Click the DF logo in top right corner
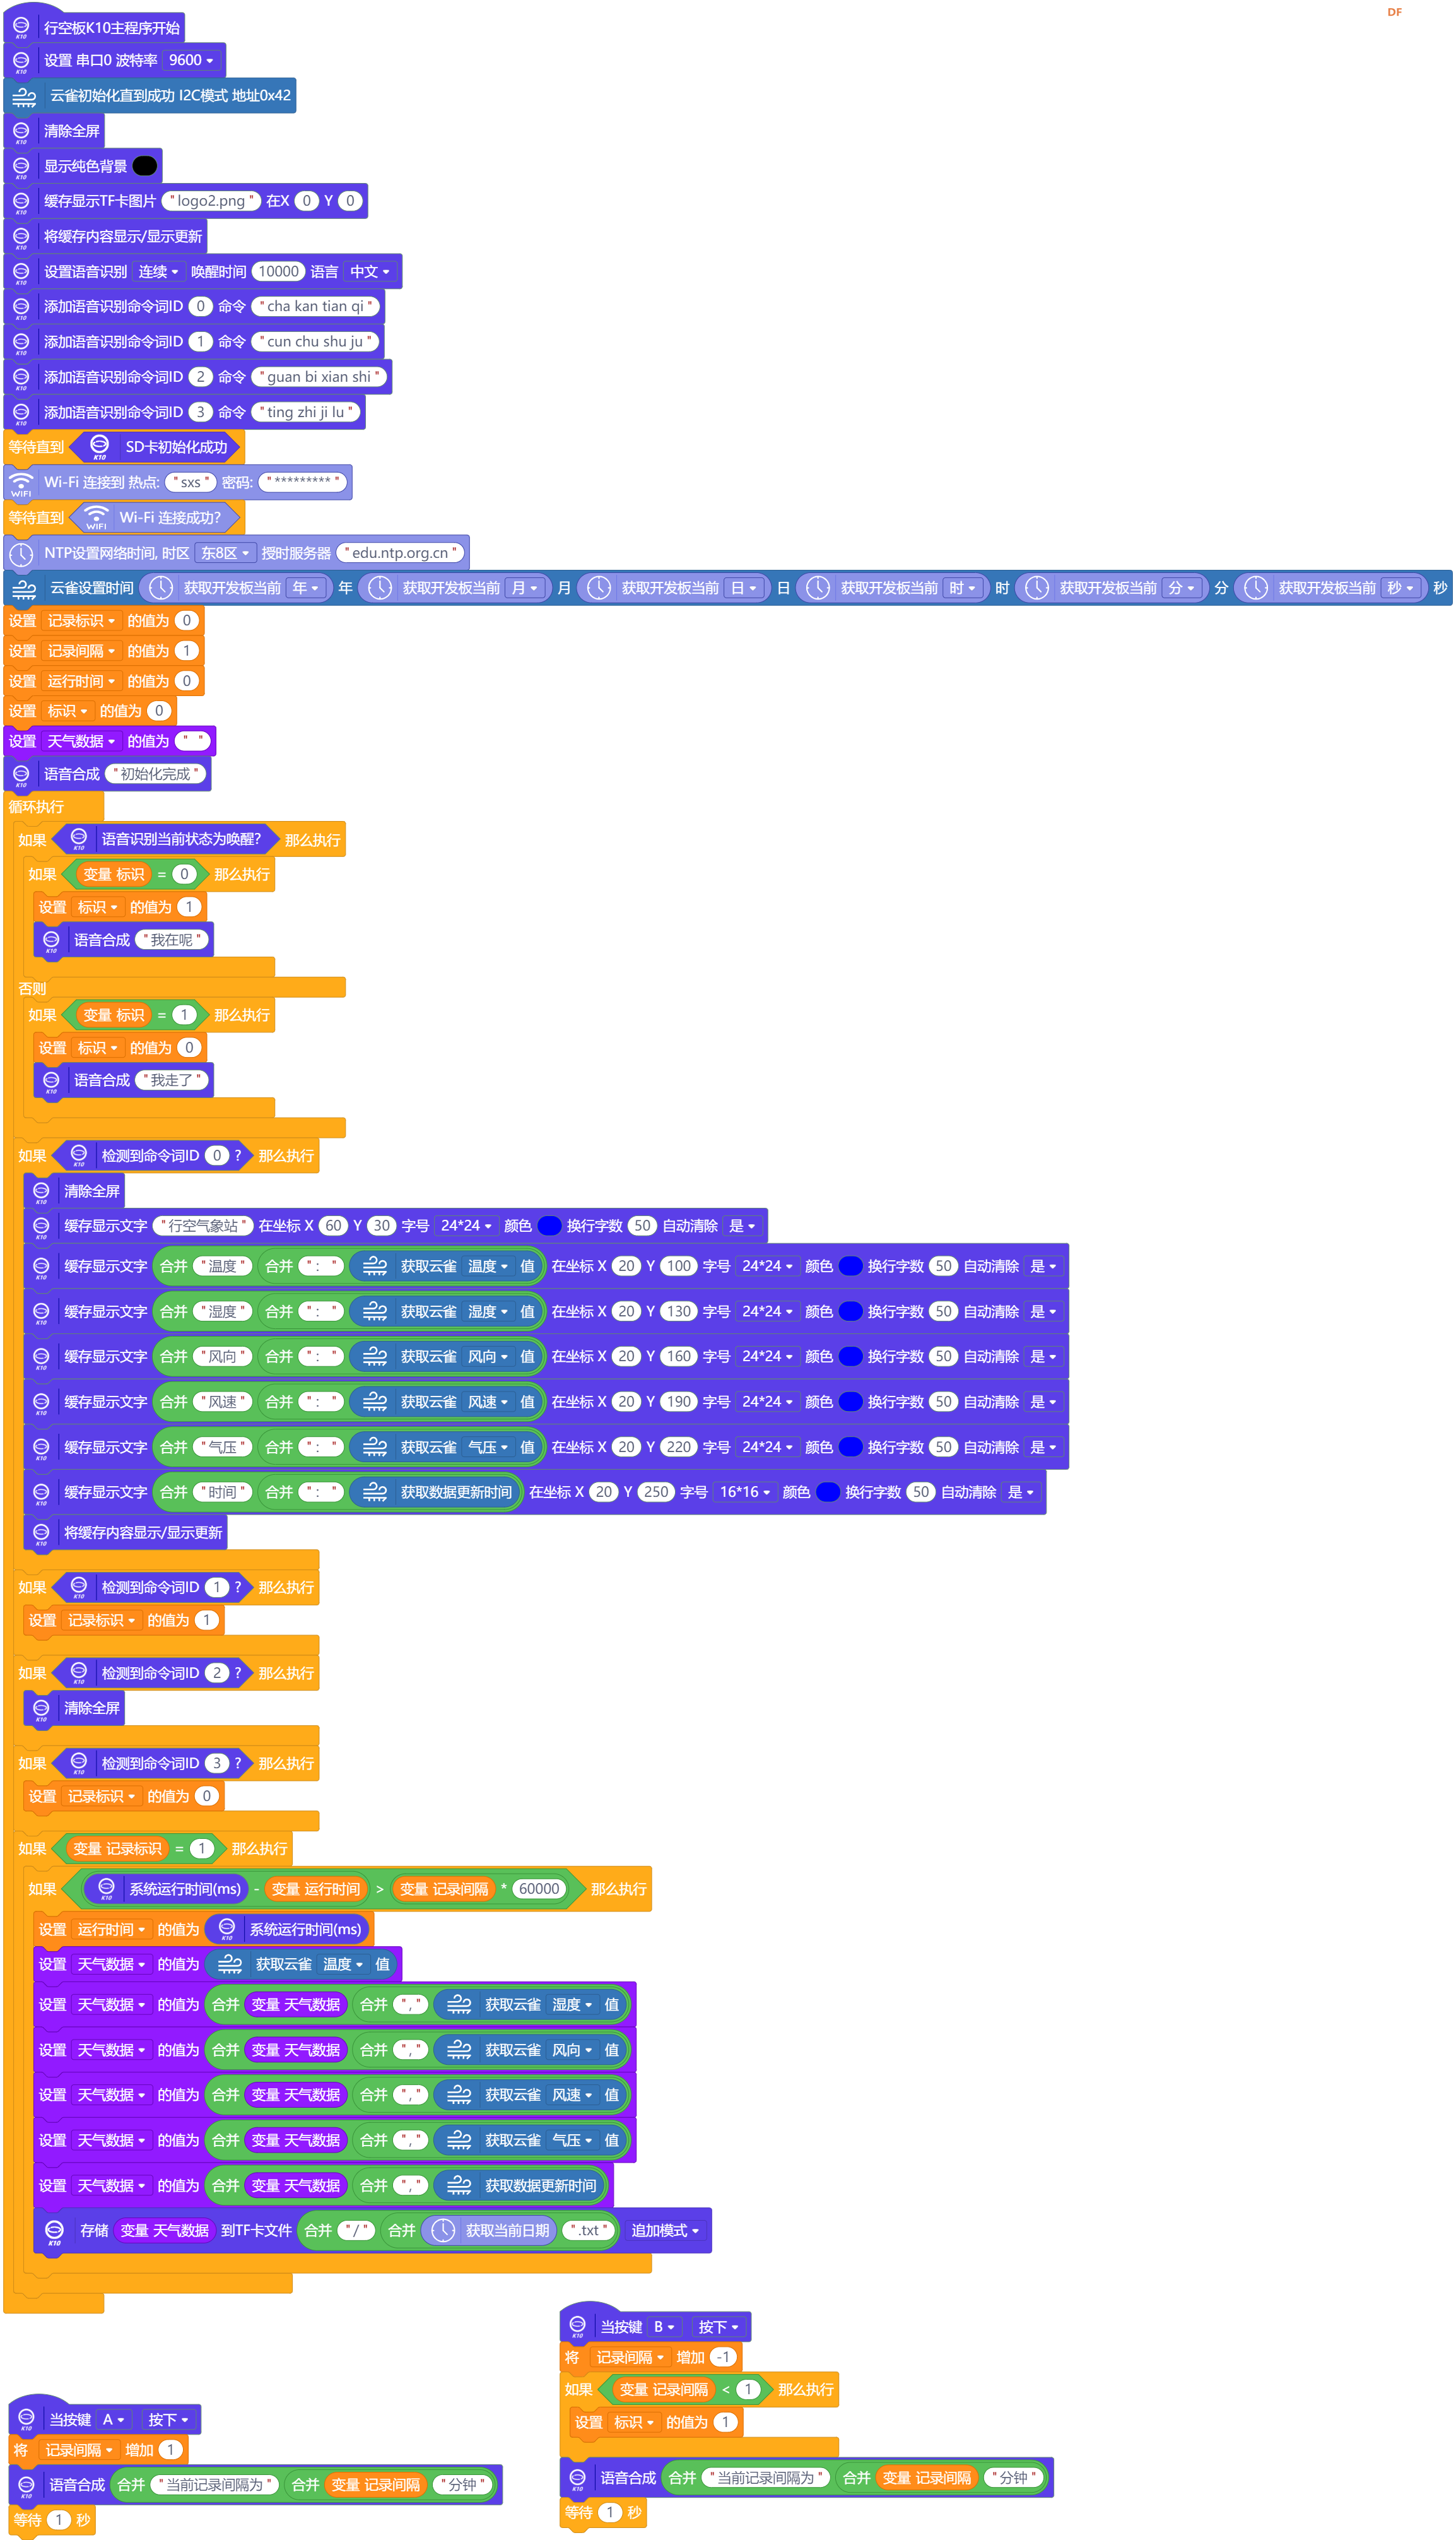The width and height of the screenshot is (1456, 2540). (x=1395, y=12)
